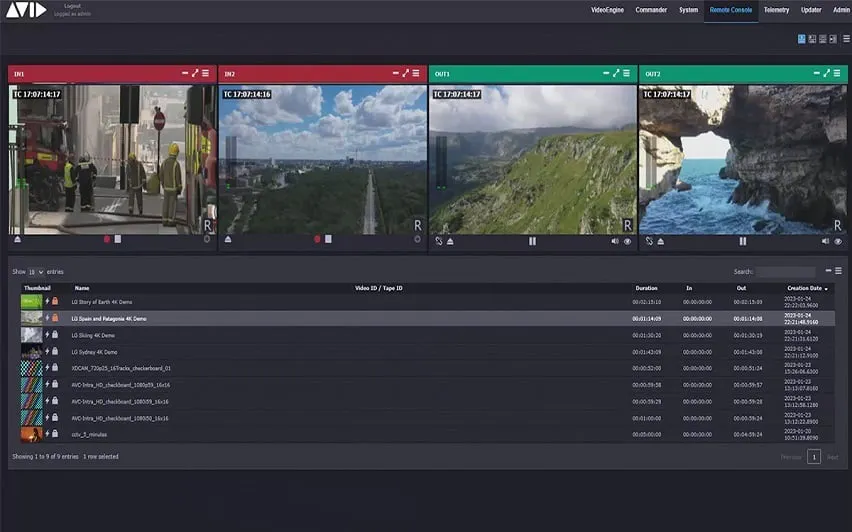Expand the IN2 panel to fullscreen
Viewport: 852px width, 532px height.
click(405, 73)
